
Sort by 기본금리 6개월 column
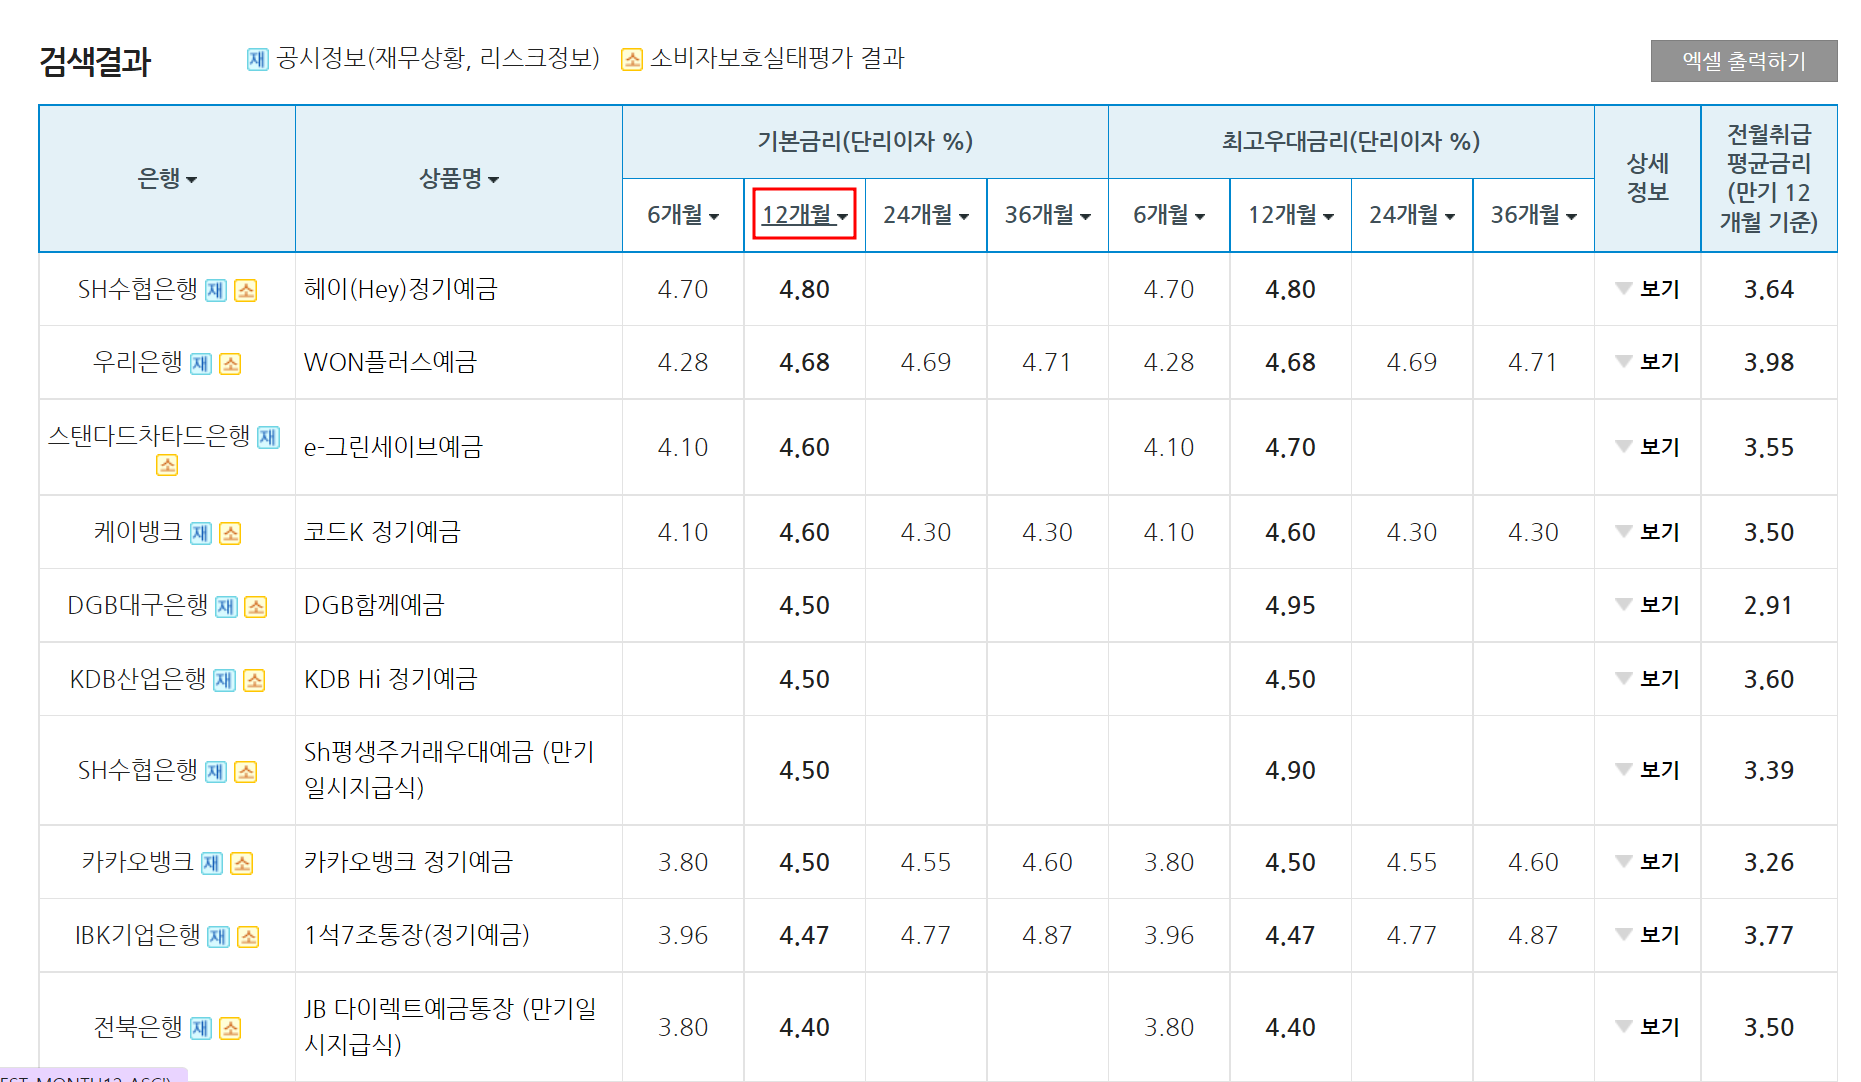[x=683, y=215]
